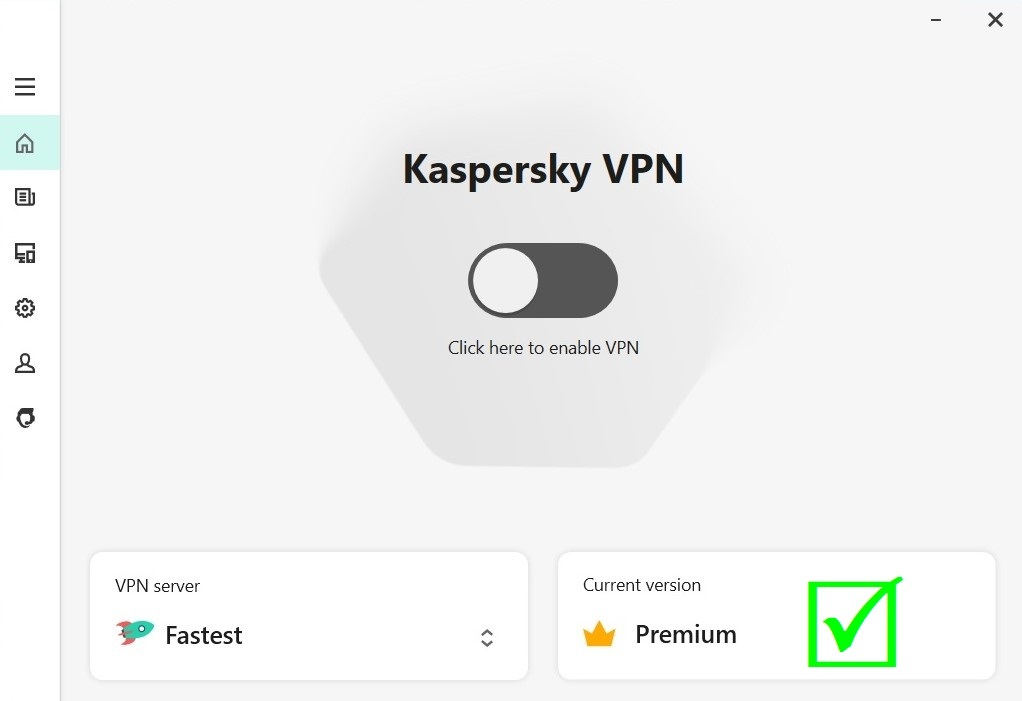Open the news page icon in the sidebar
This screenshot has width=1022, height=701.
25,198
